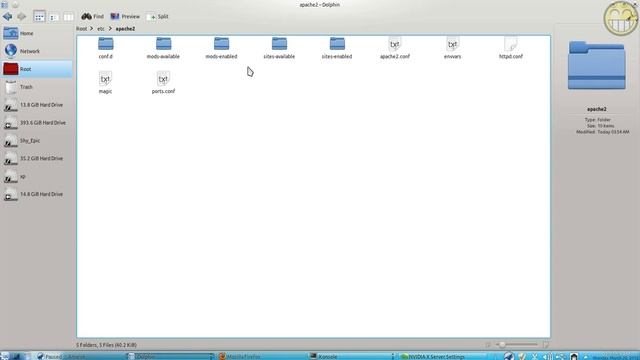Viewport: 640px width, 360px height.
Task: Open Find with the binoculars button
Action: point(93,16)
